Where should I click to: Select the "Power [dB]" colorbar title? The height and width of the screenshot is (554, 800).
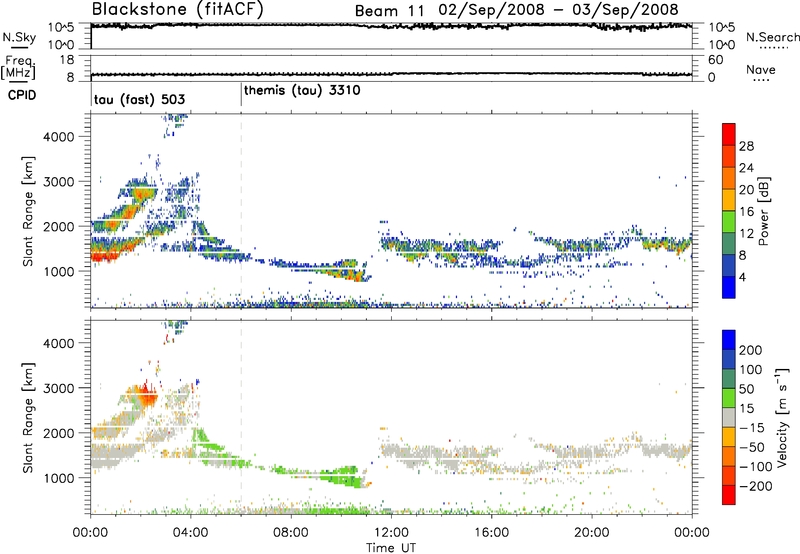click(x=764, y=211)
